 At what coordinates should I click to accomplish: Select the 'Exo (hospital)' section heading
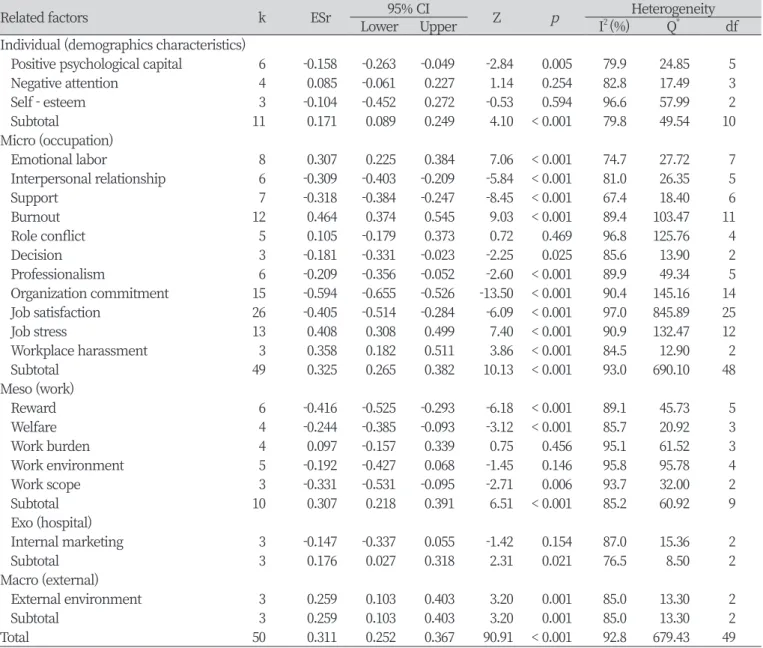[x=51, y=522]
